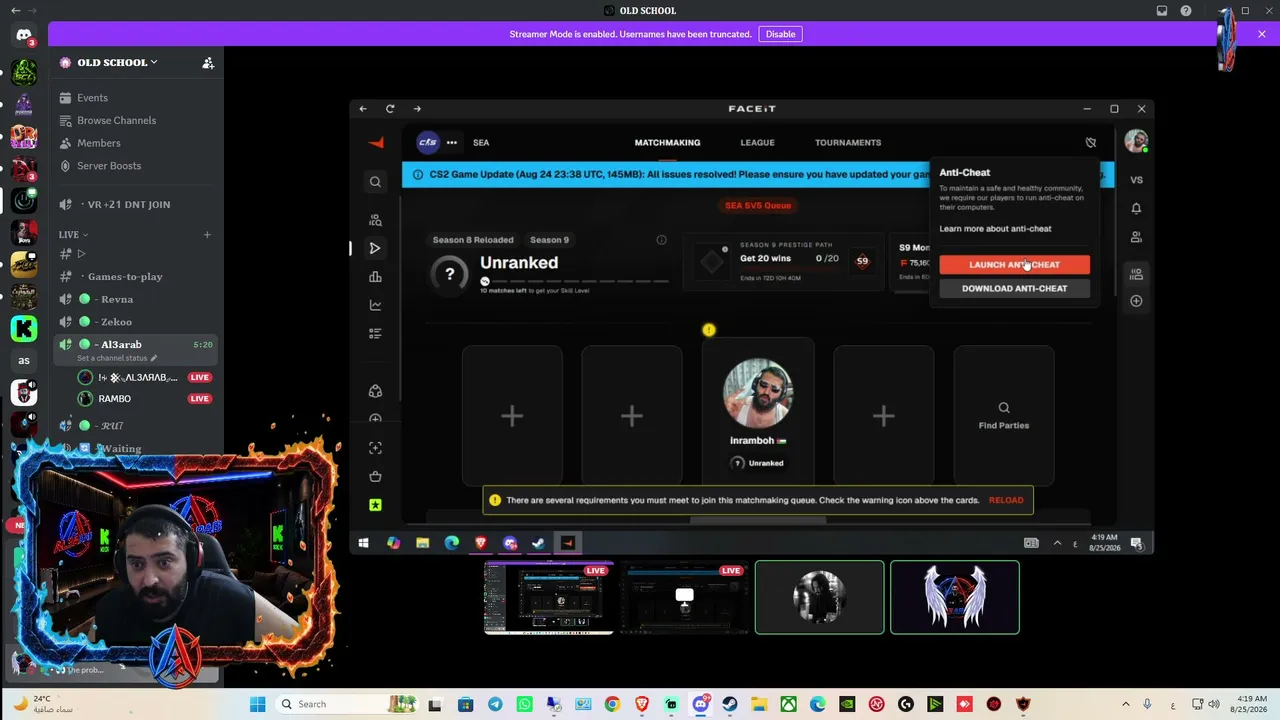The height and width of the screenshot is (720, 1280).
Task: Show hidden icons in host taskbar tray
Action: pyautogui.click(x=1126, y=704)
